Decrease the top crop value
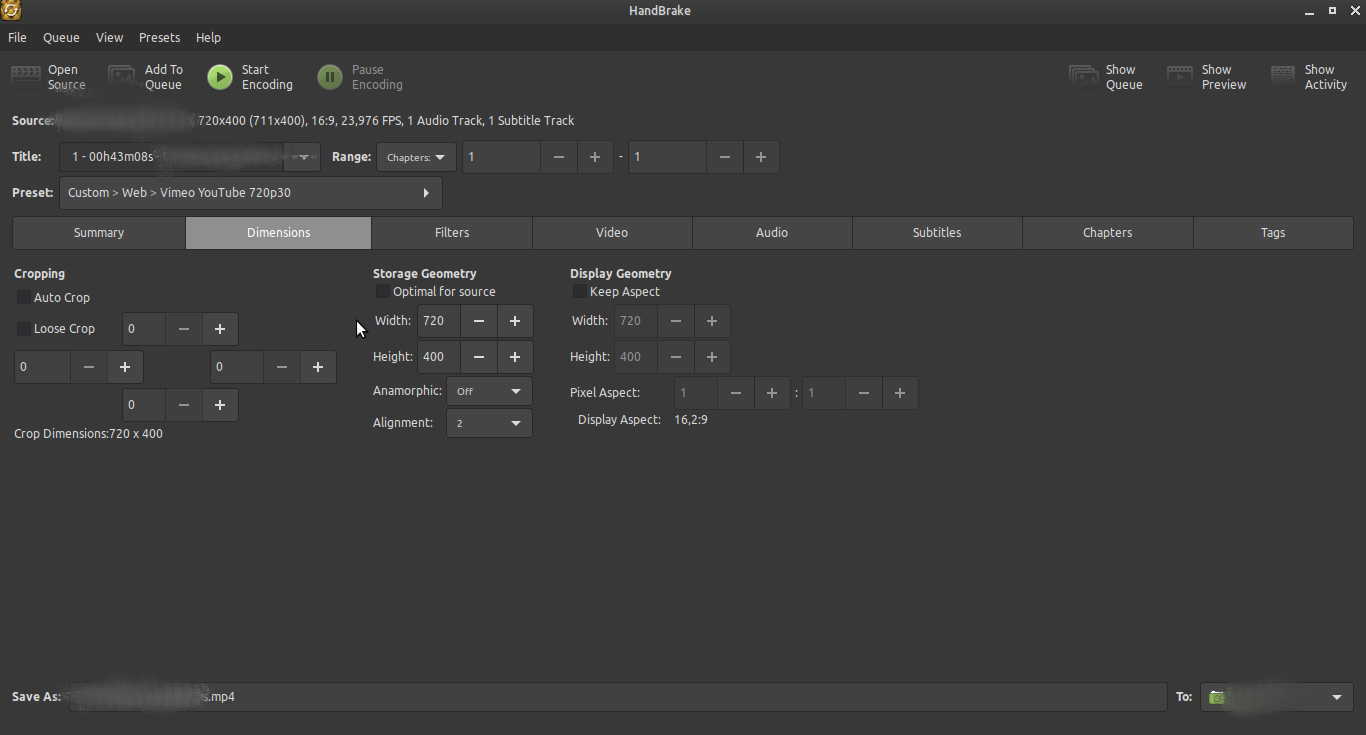This screenshot has height=735, width=1366. point(184,329)
